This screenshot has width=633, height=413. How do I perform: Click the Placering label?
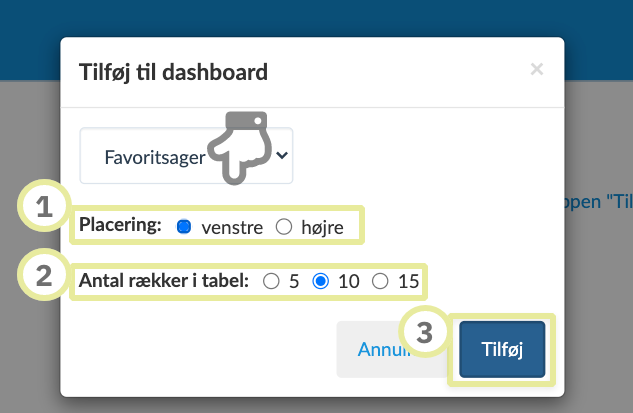(120, 225)
